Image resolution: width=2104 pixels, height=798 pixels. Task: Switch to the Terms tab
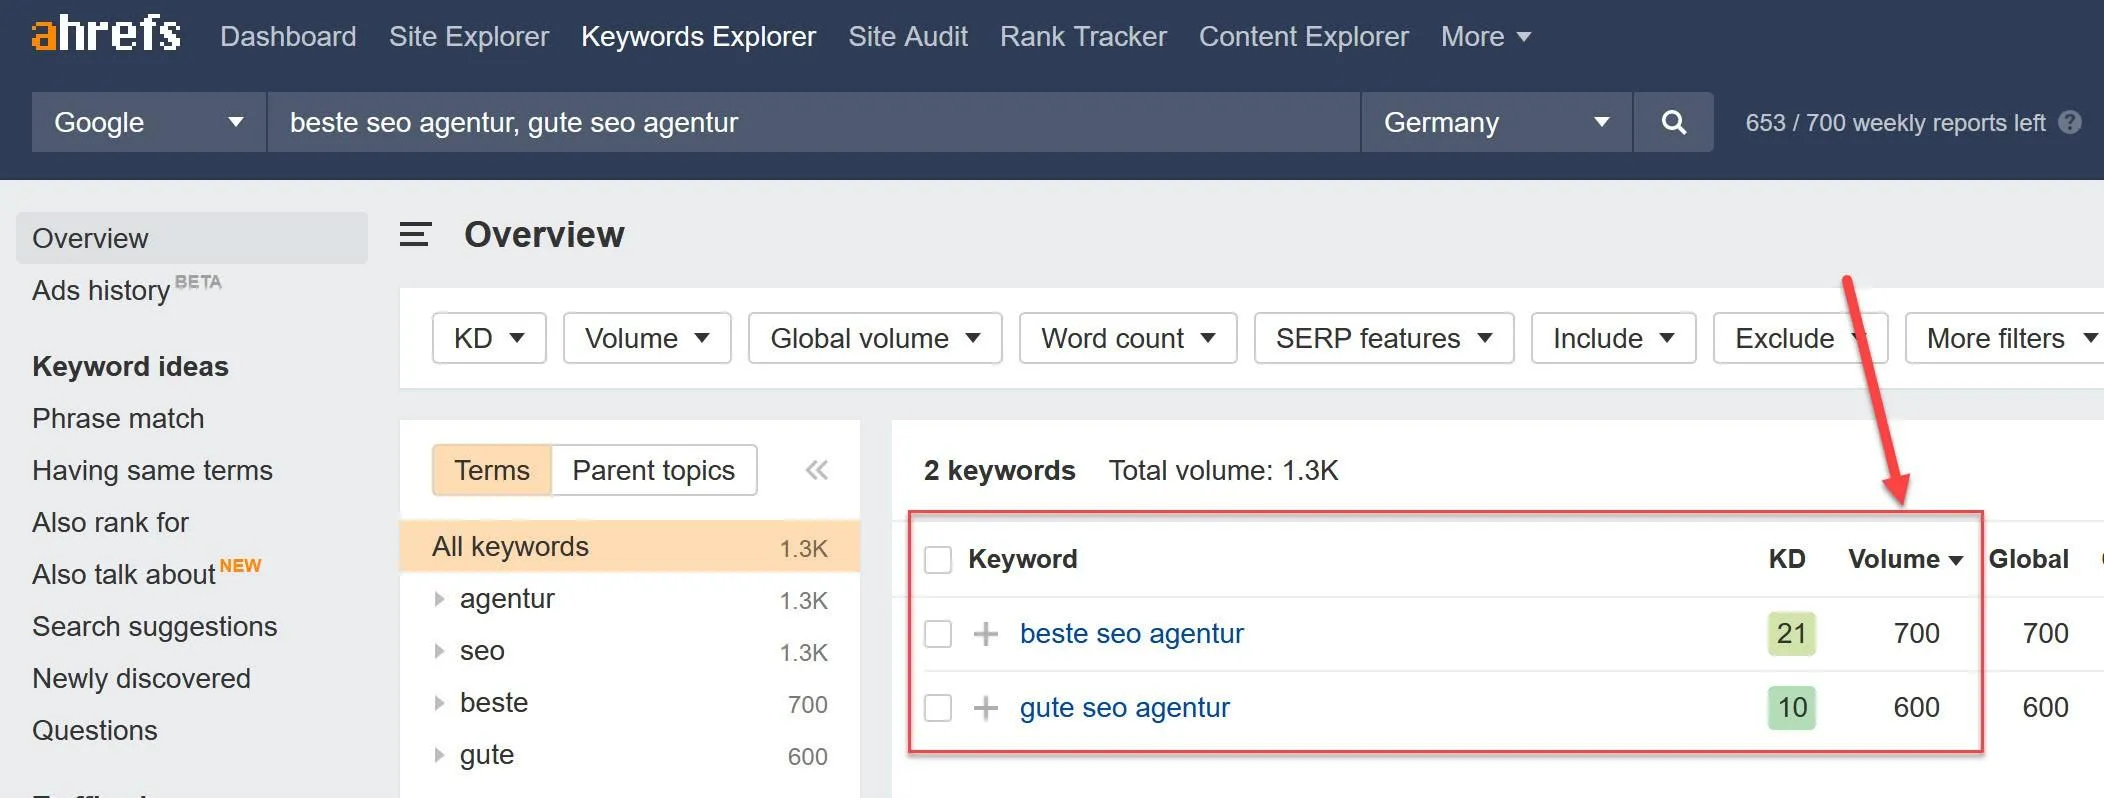492,470
